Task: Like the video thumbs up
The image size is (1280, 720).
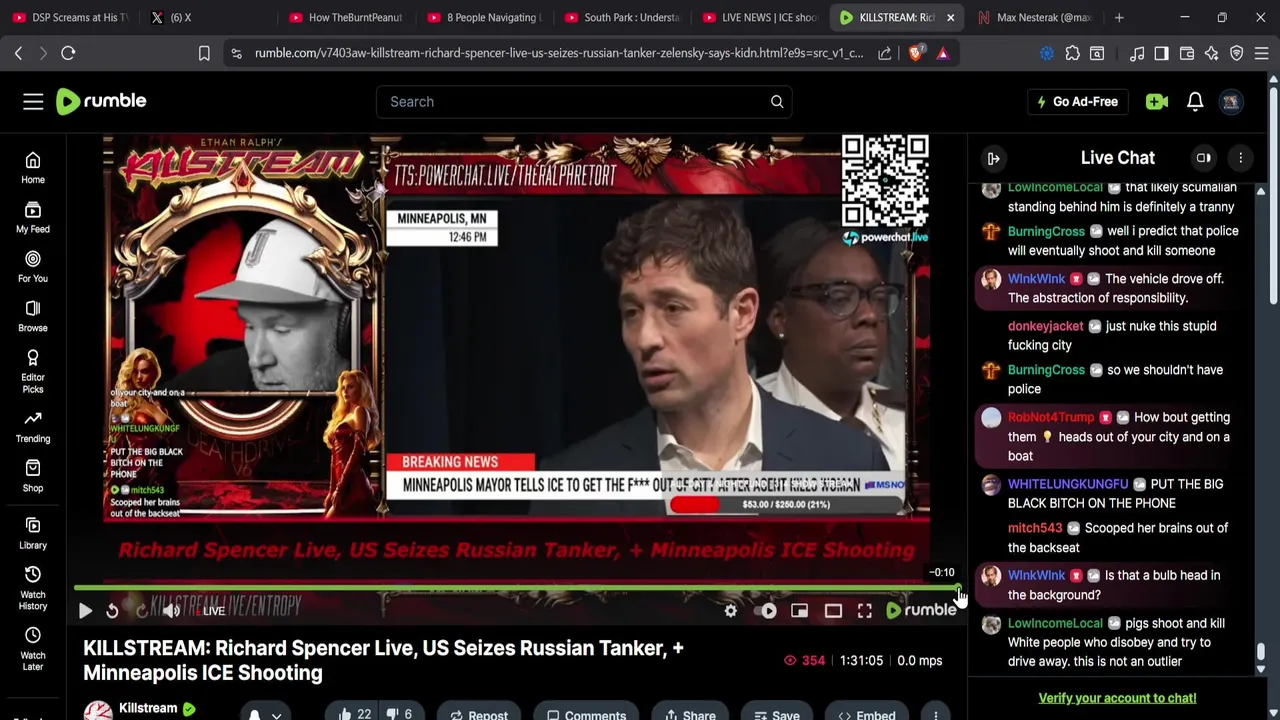Action: (x=354, y=714)
